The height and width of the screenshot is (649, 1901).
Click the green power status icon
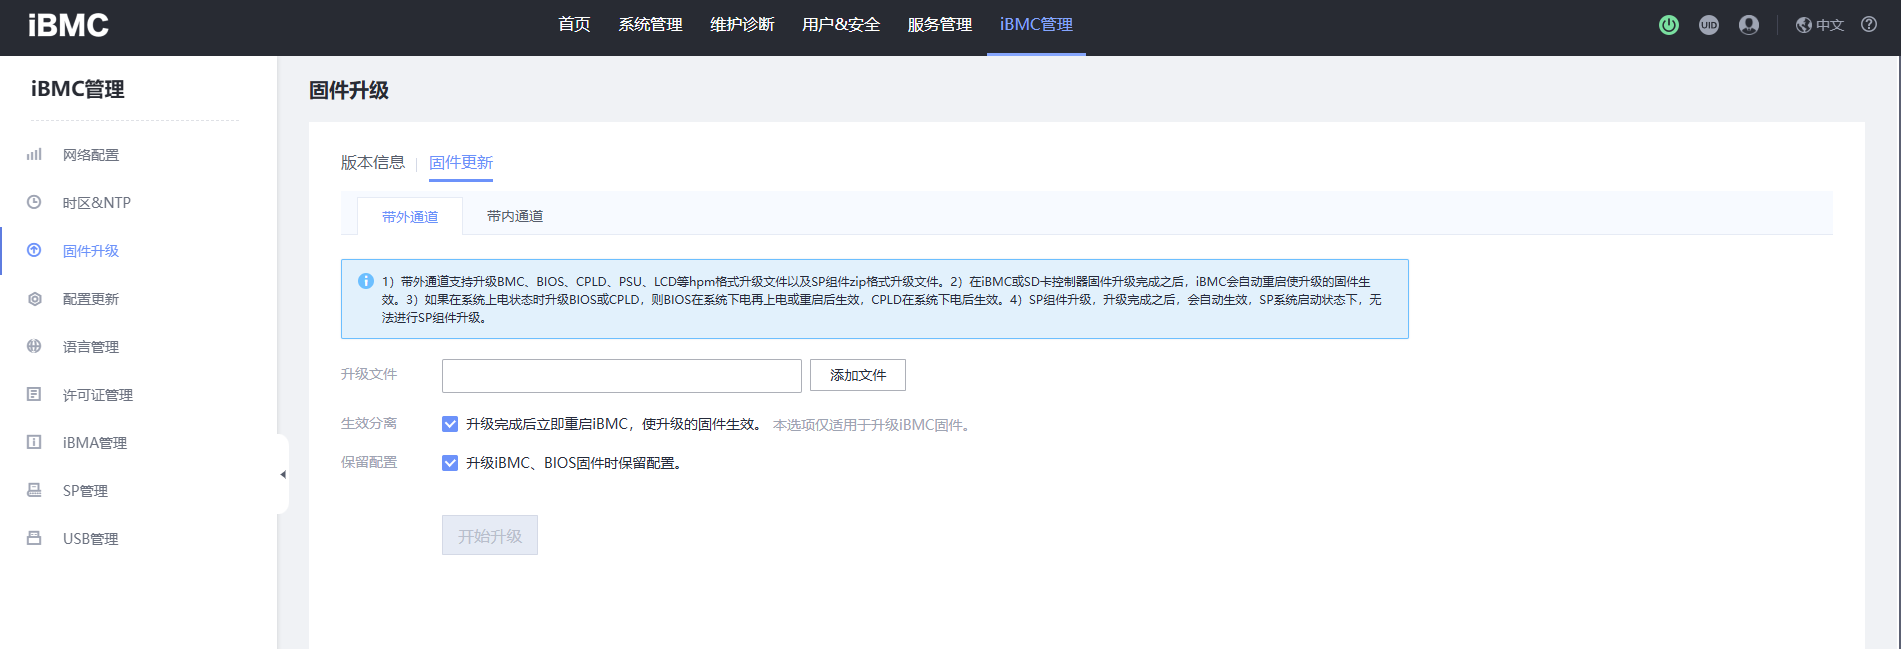point(1668,25)
